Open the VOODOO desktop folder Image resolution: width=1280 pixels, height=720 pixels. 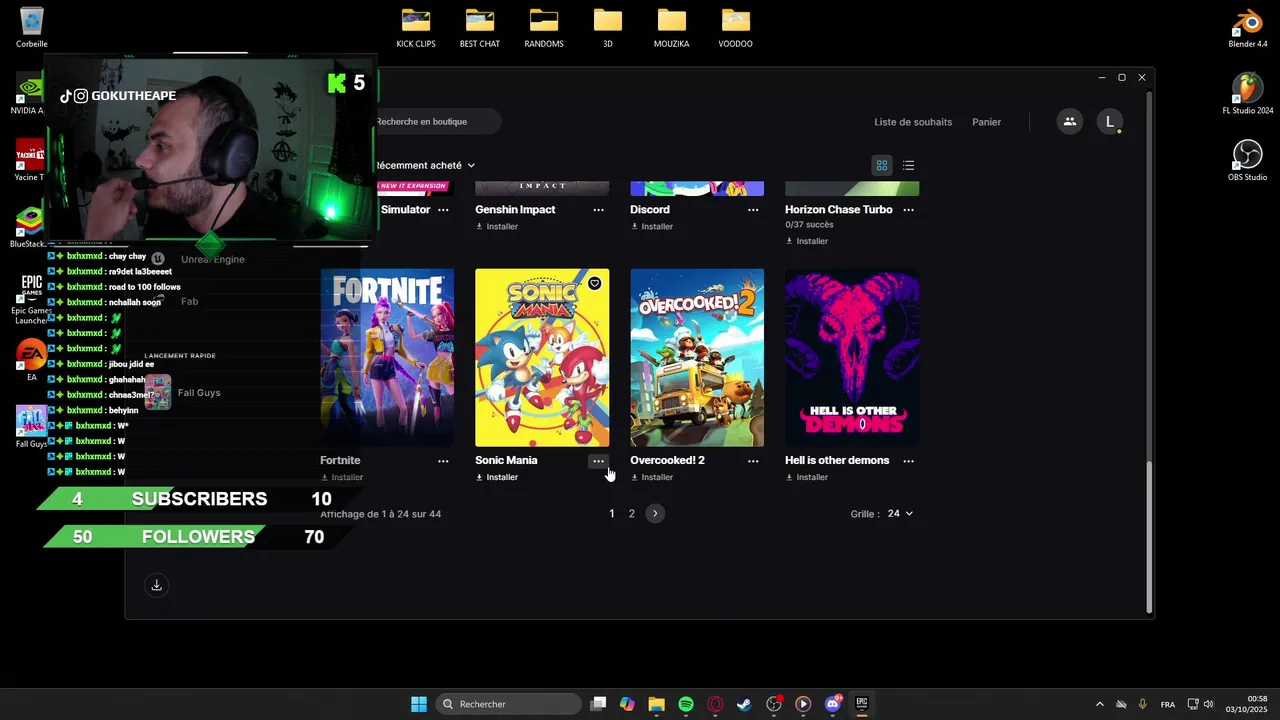(x=736, y=27)
